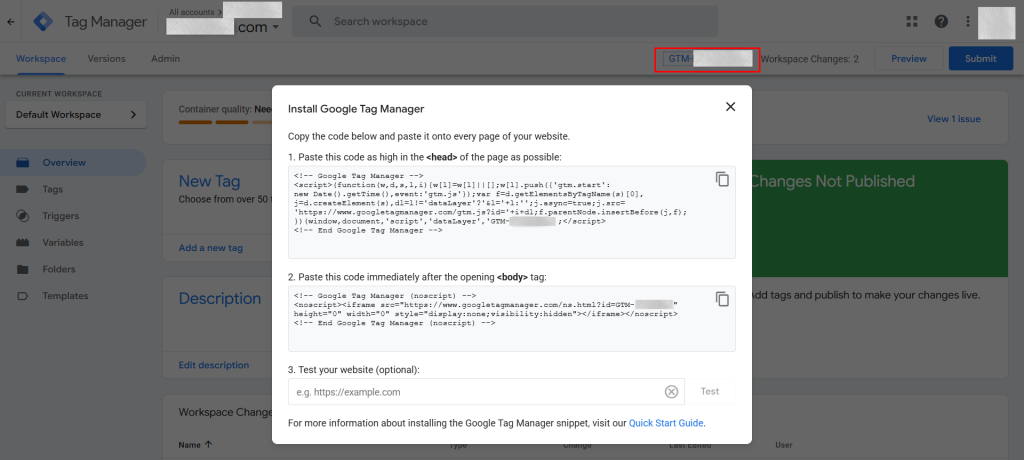Click the Tags sidebar icon
The image size is (1024, 460).
pos(23,189)
